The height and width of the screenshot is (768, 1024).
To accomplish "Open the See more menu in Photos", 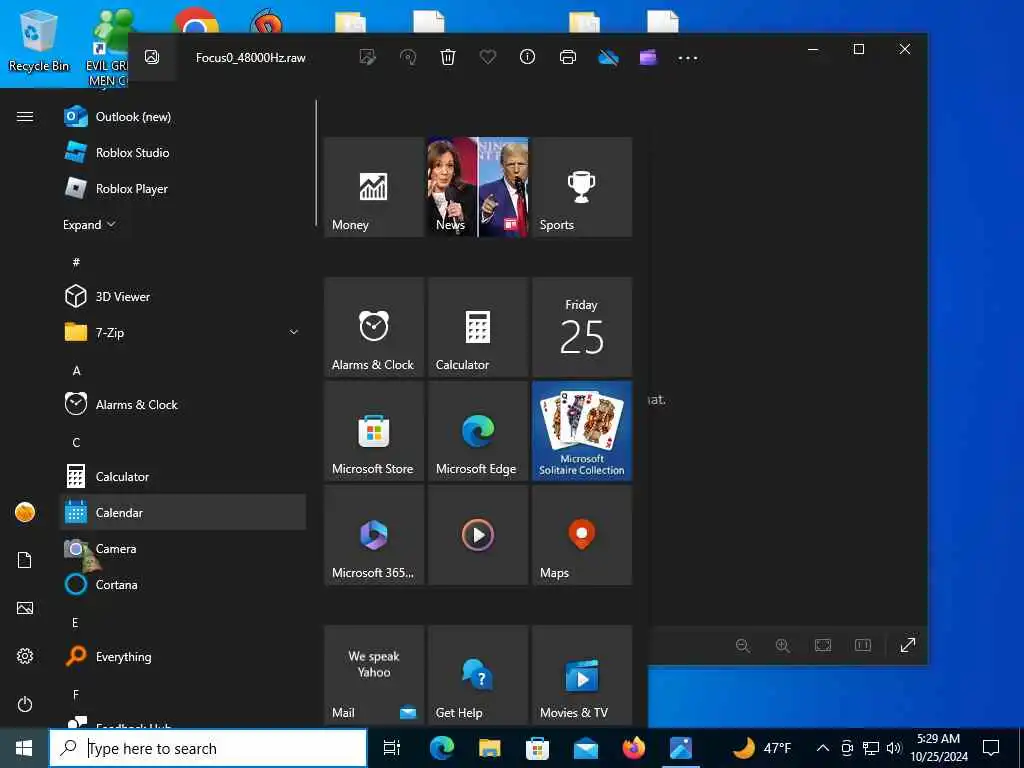I will [x=688, y=57].
